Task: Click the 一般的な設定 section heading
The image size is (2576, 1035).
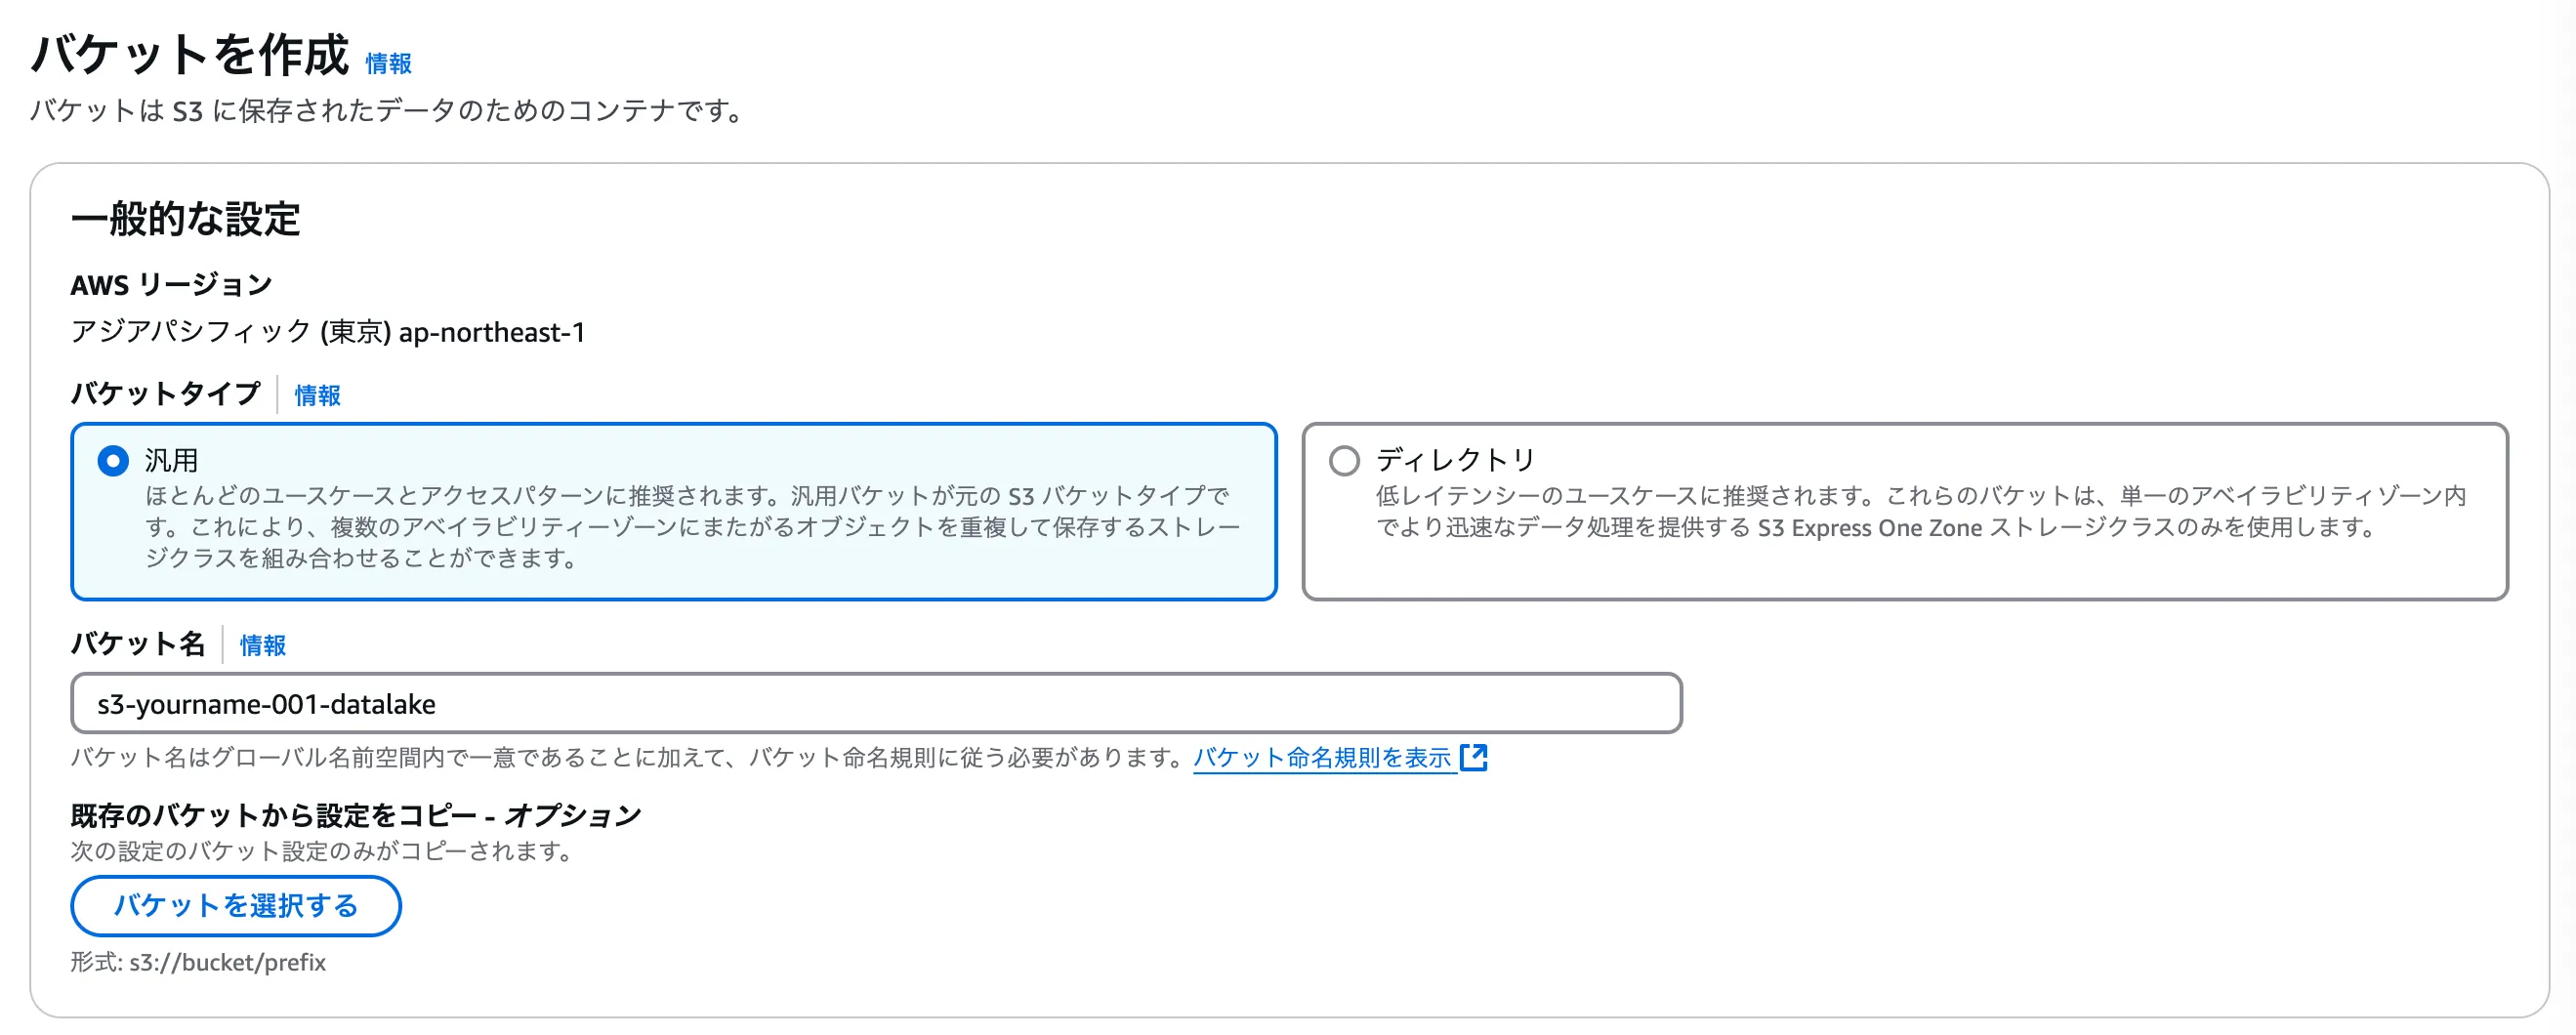Action: (x=185, y=219)
